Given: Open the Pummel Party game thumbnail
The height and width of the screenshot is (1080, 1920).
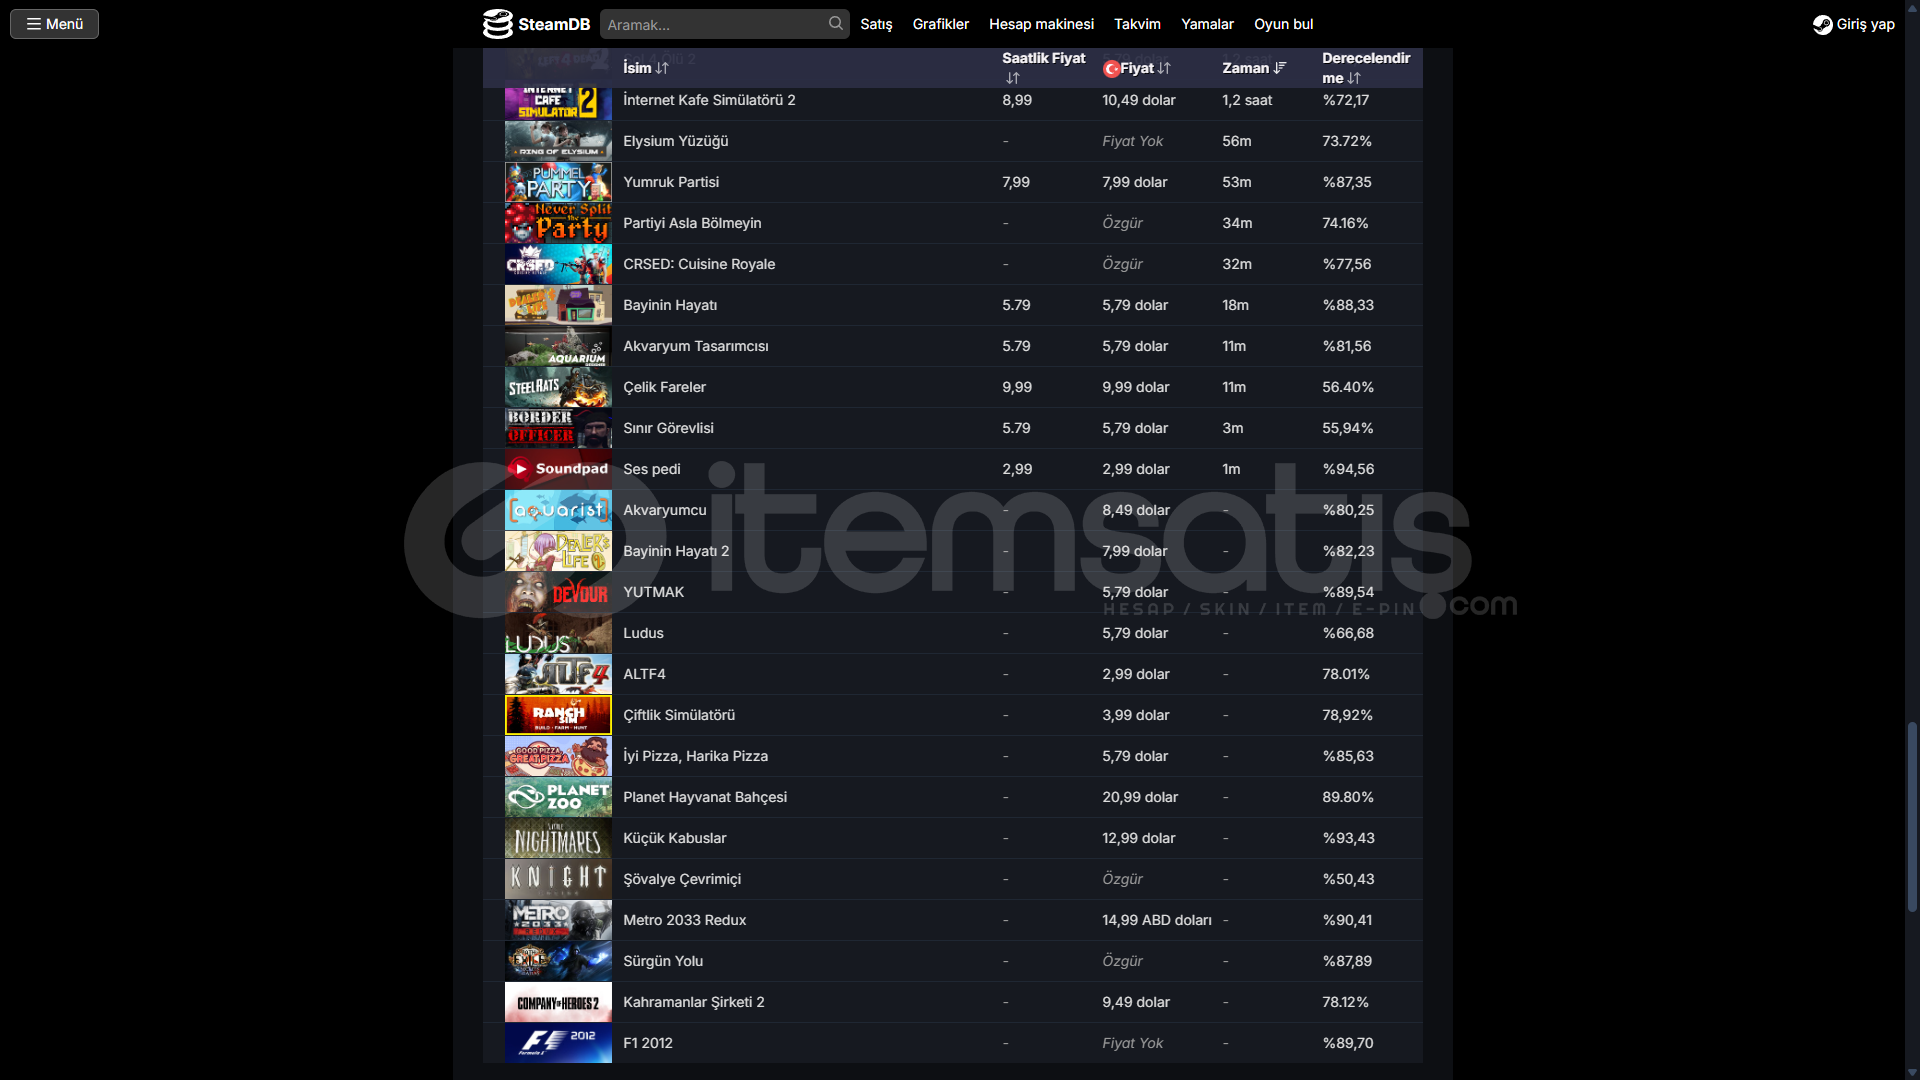Looking at the screenshot, I should [x=558, y=182].
